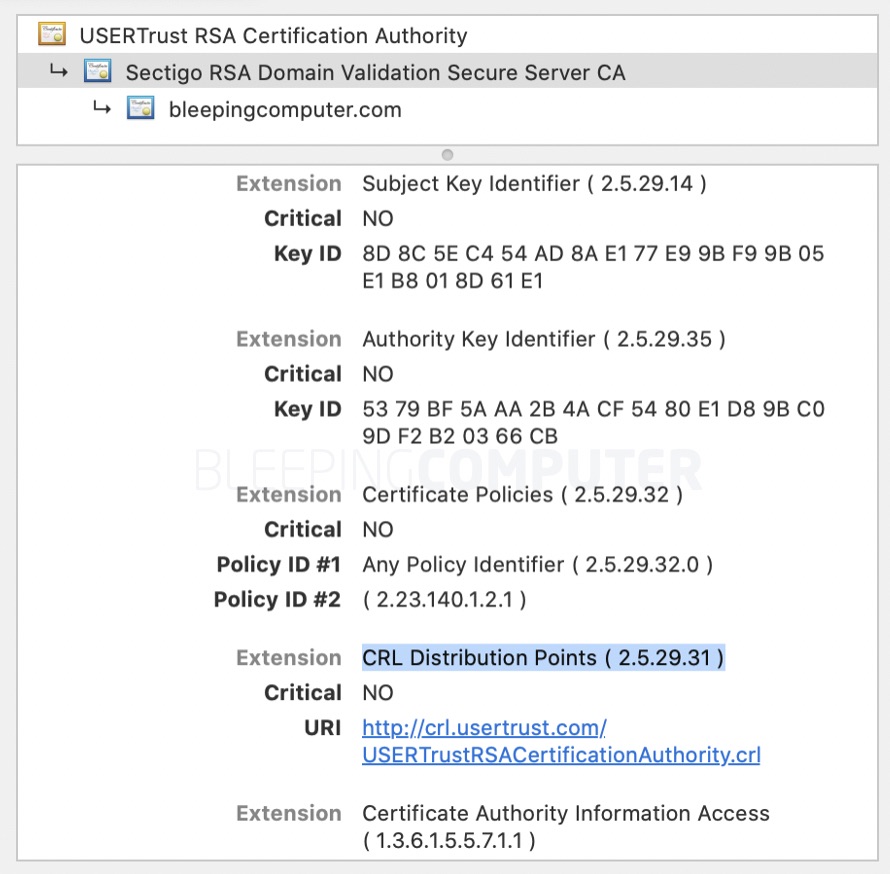Select Sectigo RSA Domain Validation Secure Server CA text
The height and width of the screenshot is (874, 890).
[375, 72]
